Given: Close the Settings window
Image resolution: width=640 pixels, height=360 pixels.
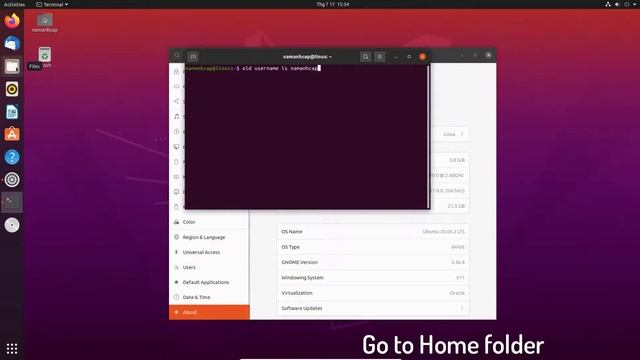Looking at the screenshot, I should (489, 55).
